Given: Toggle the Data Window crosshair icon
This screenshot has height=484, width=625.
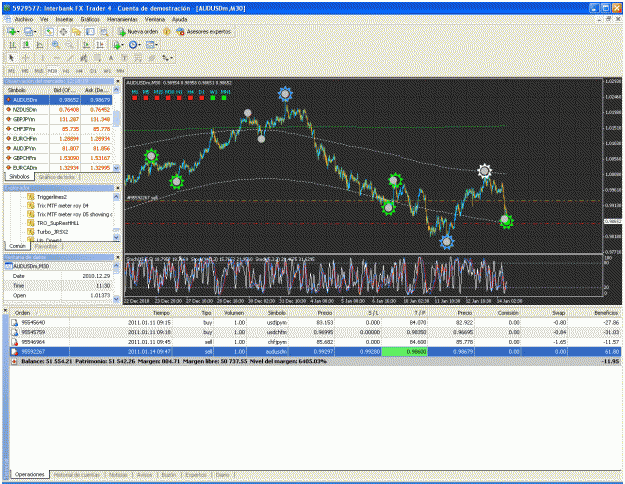Looking at the screenshot, I should click(63, 31).
